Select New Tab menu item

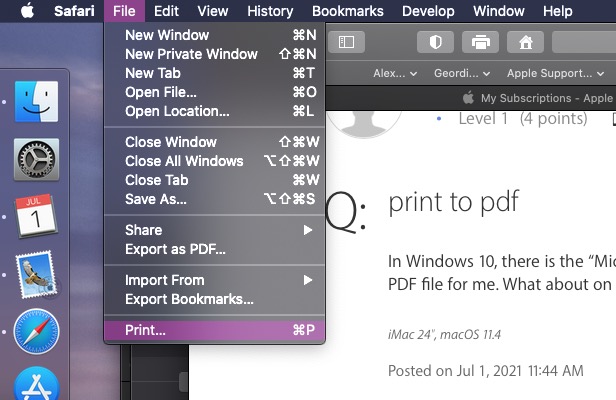click(215, 73)
